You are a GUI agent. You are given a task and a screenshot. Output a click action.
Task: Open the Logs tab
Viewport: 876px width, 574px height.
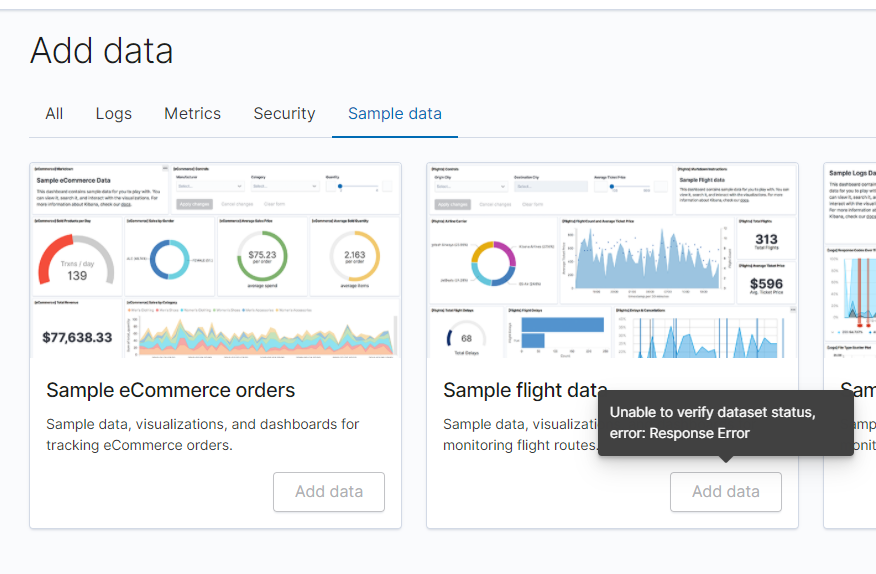pyautogui.click(x=114, y=114)
